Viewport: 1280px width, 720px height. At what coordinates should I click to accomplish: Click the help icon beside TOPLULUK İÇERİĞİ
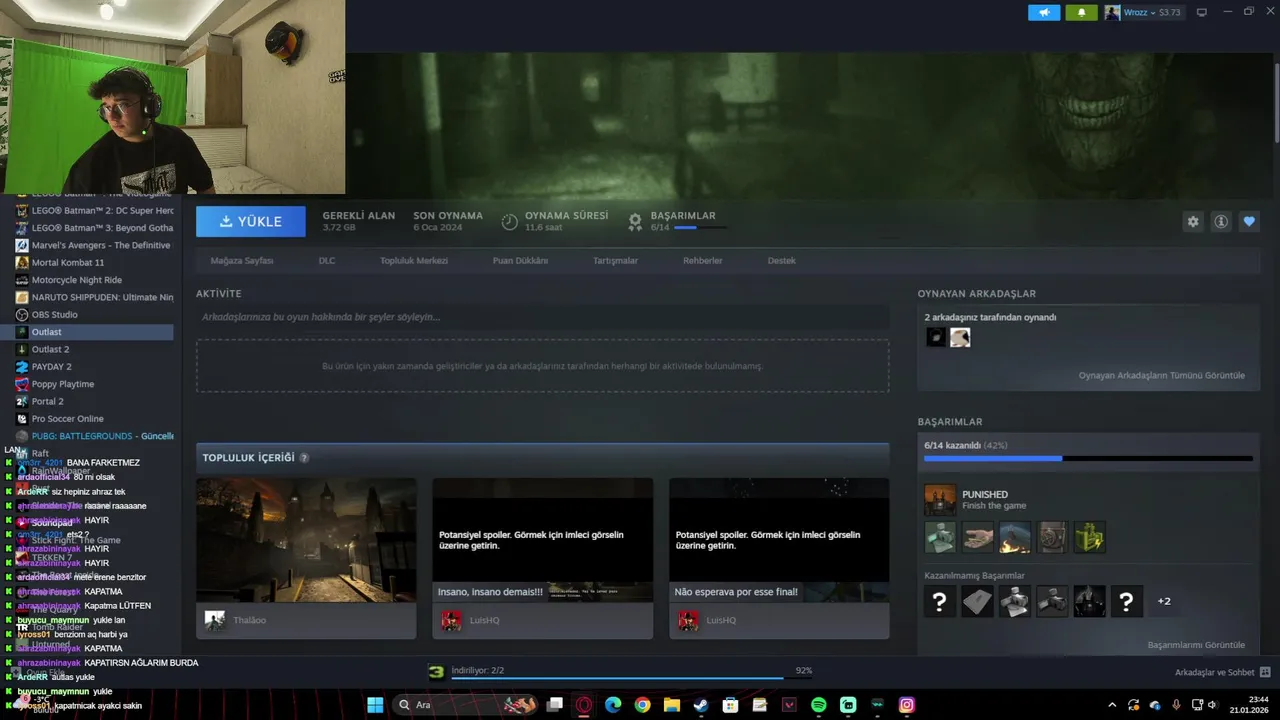(304, 458)
